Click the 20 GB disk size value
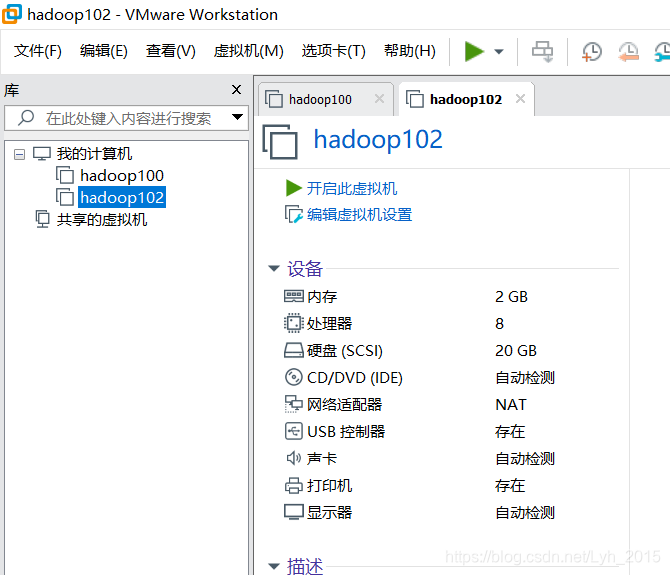 click(x=516, y=351)
